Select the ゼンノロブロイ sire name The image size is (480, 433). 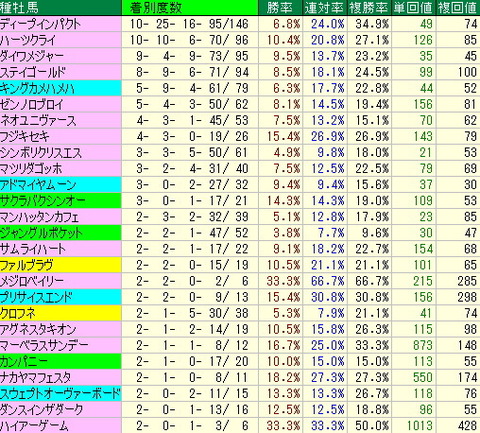[x=32, y=104]
